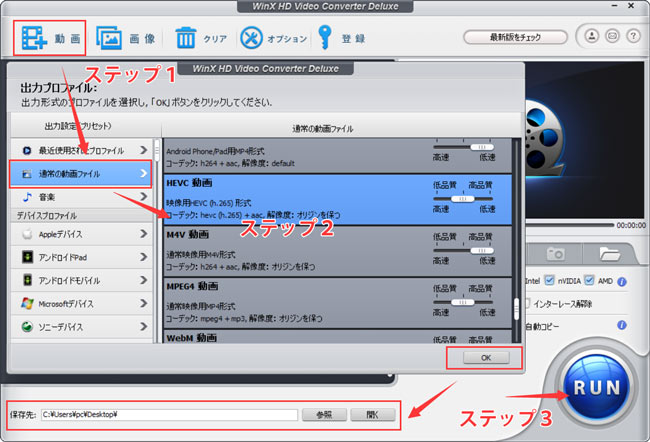The width and height of the screenshot is (650, 442).
Task: Click the 最新版をチェック button
Action: [515, 37]
